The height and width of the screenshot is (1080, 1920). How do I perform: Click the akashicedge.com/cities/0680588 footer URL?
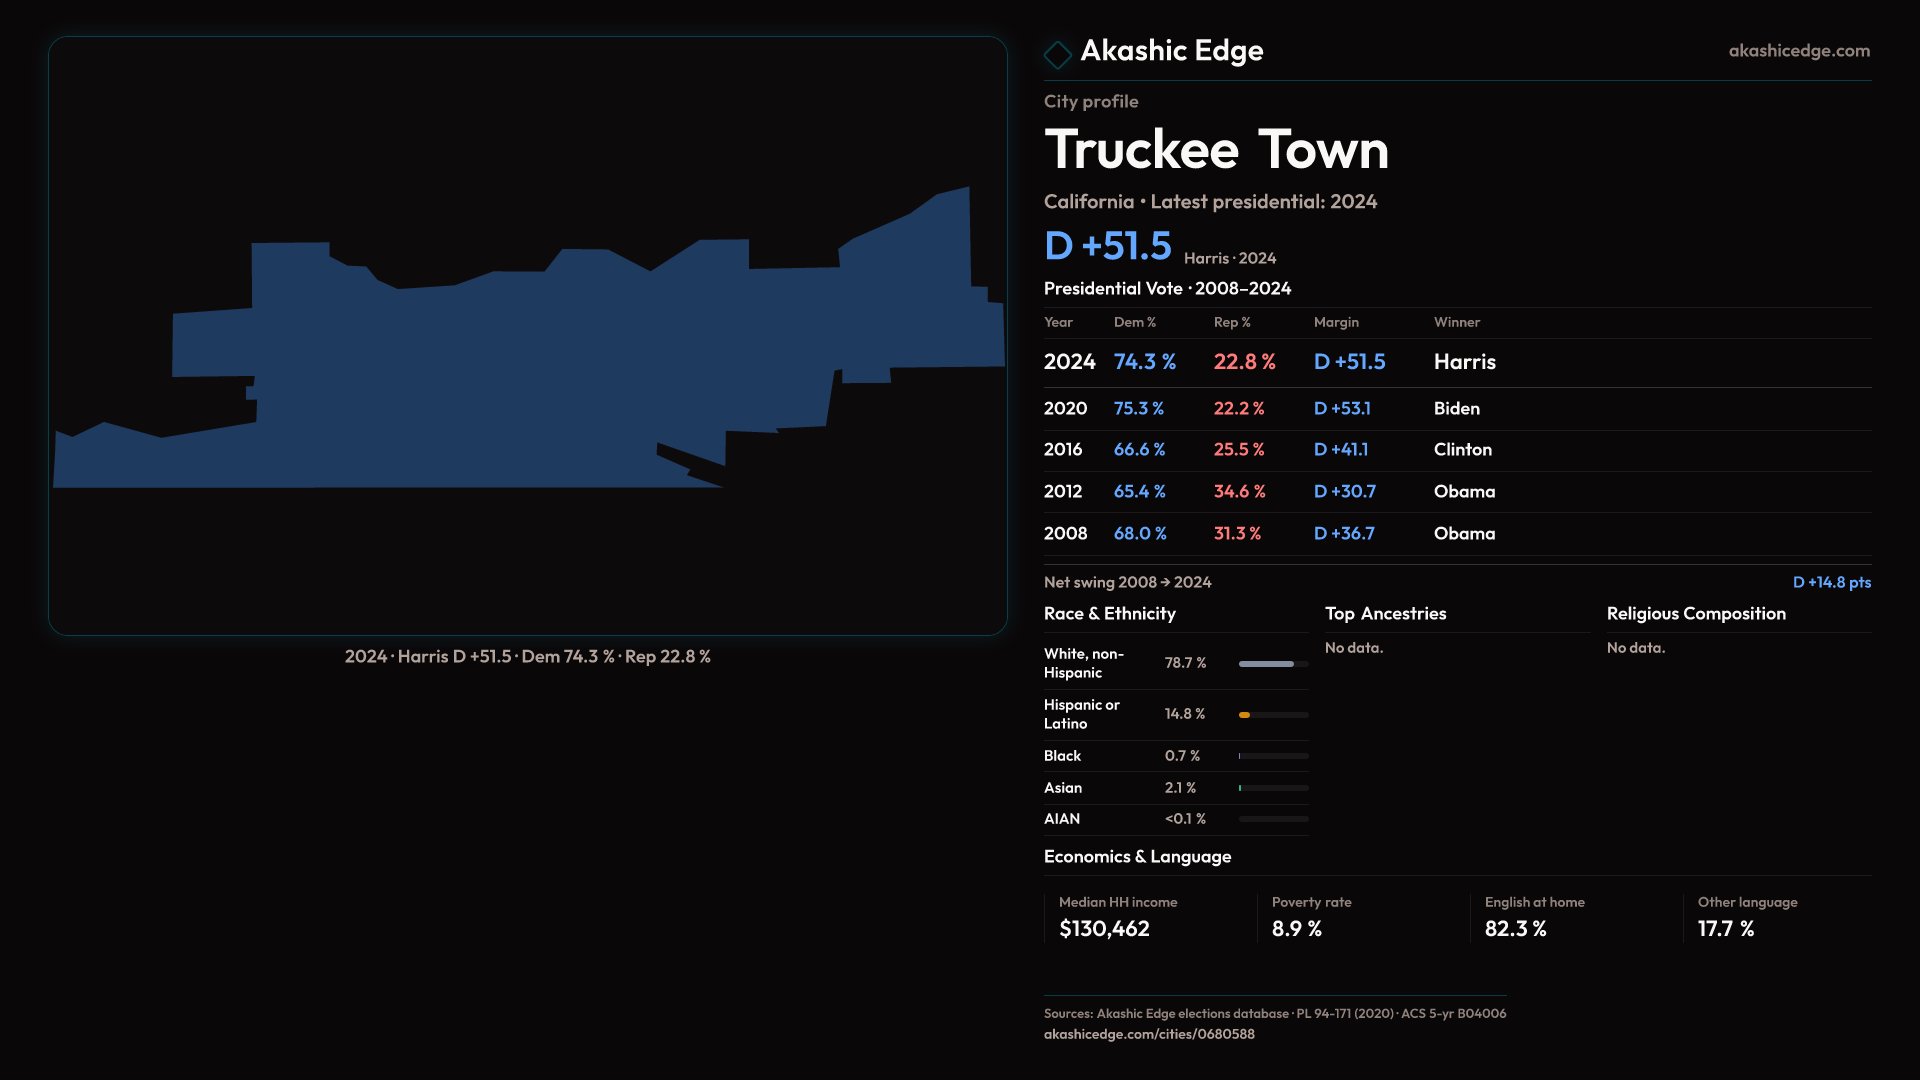(x=1148, y=1034)
